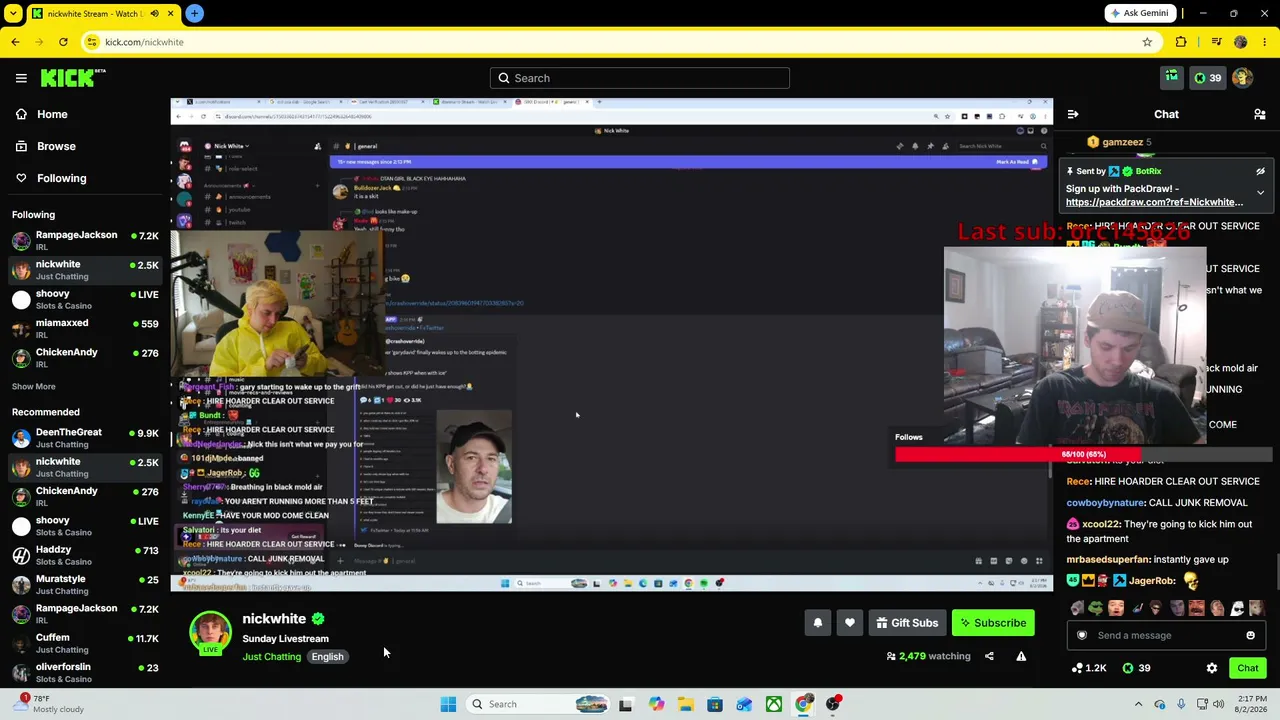Go back in Chrome navigation
The image size is (1280, 720).
click(x=15, y=42)
